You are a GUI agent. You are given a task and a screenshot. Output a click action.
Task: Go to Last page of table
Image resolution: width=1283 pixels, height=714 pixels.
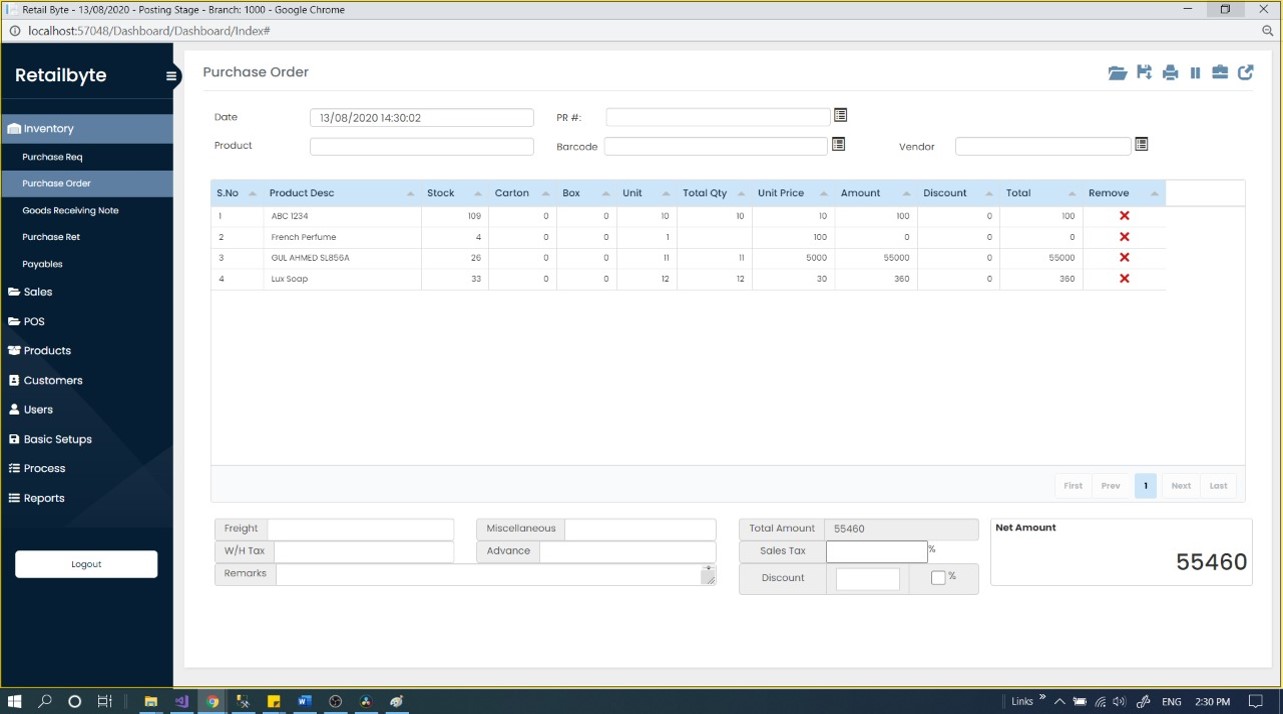tap(1218, 486)
